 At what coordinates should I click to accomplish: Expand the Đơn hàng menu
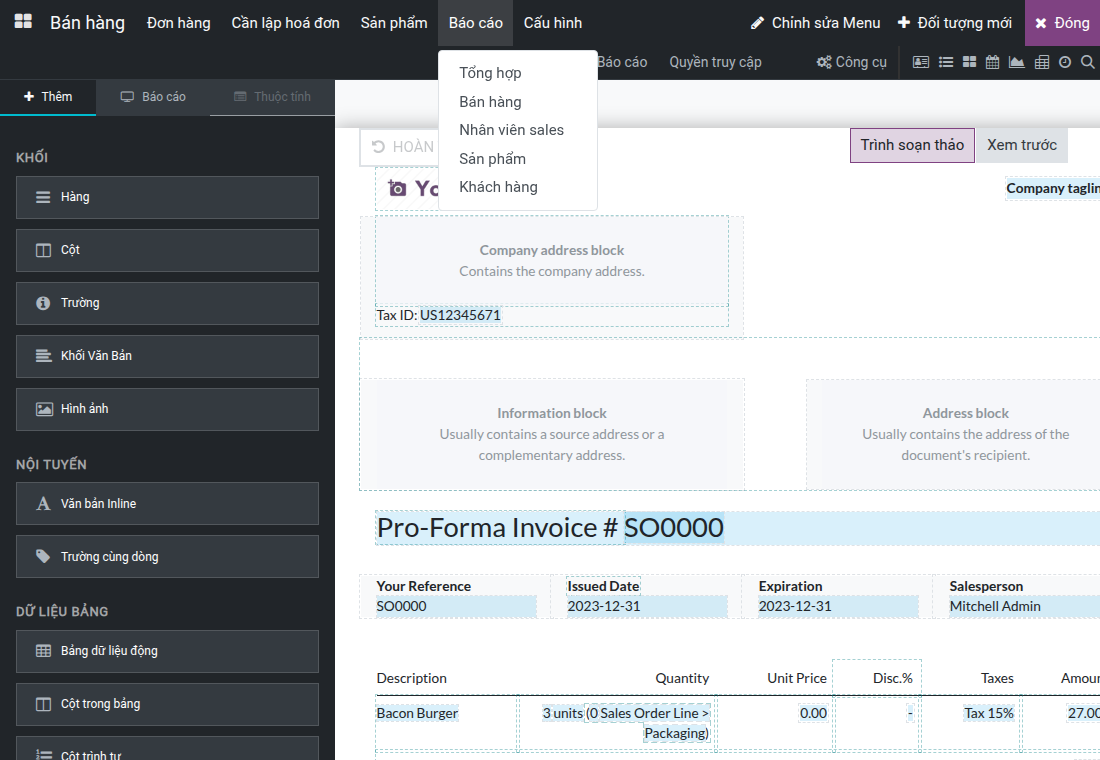(x=179, y=23)
